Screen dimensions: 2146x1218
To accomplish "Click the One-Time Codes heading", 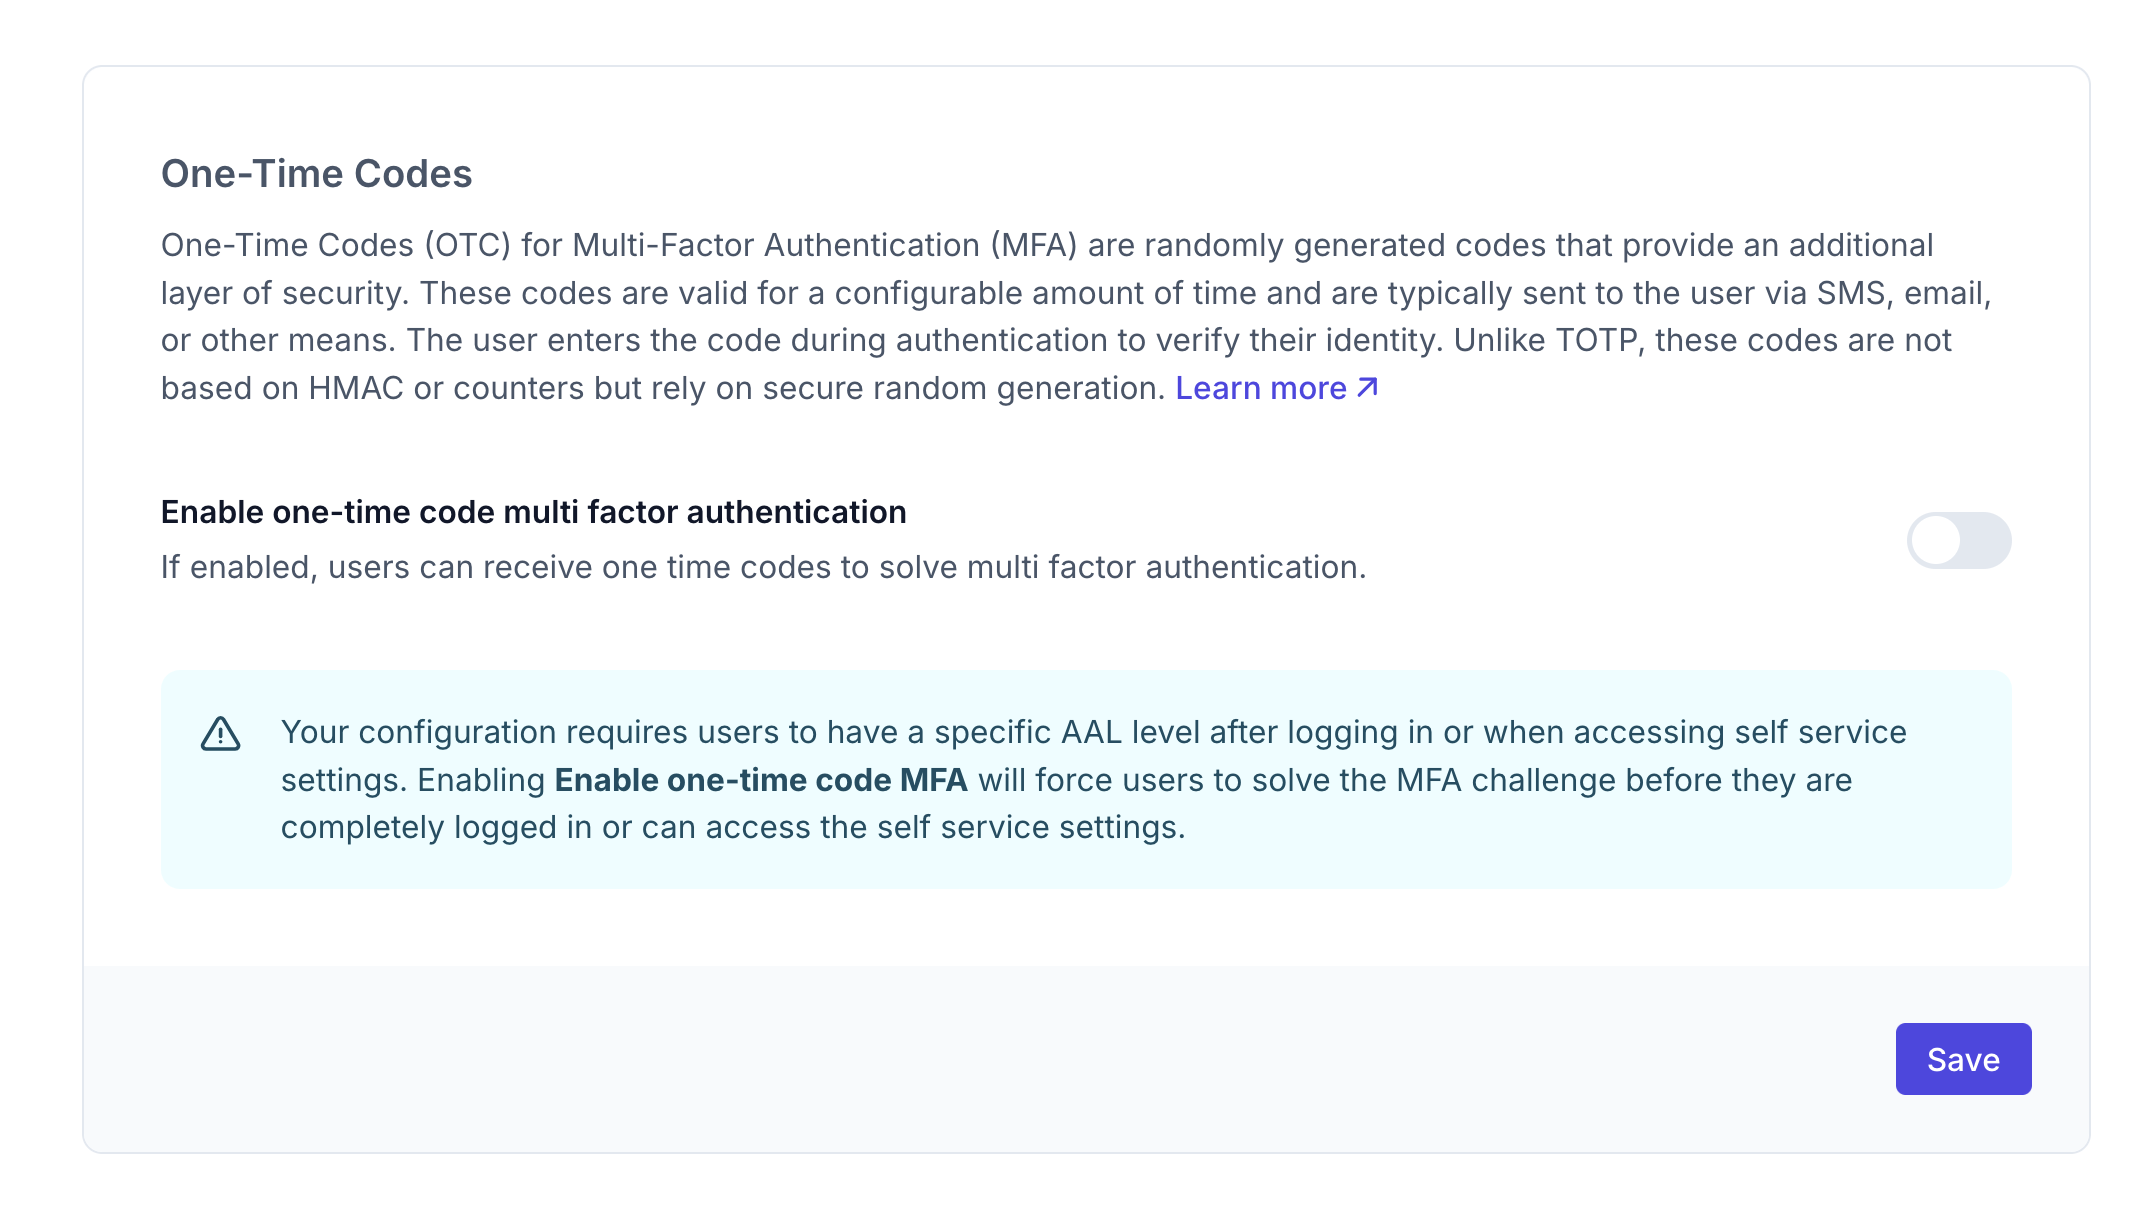I will pos(316,174).
